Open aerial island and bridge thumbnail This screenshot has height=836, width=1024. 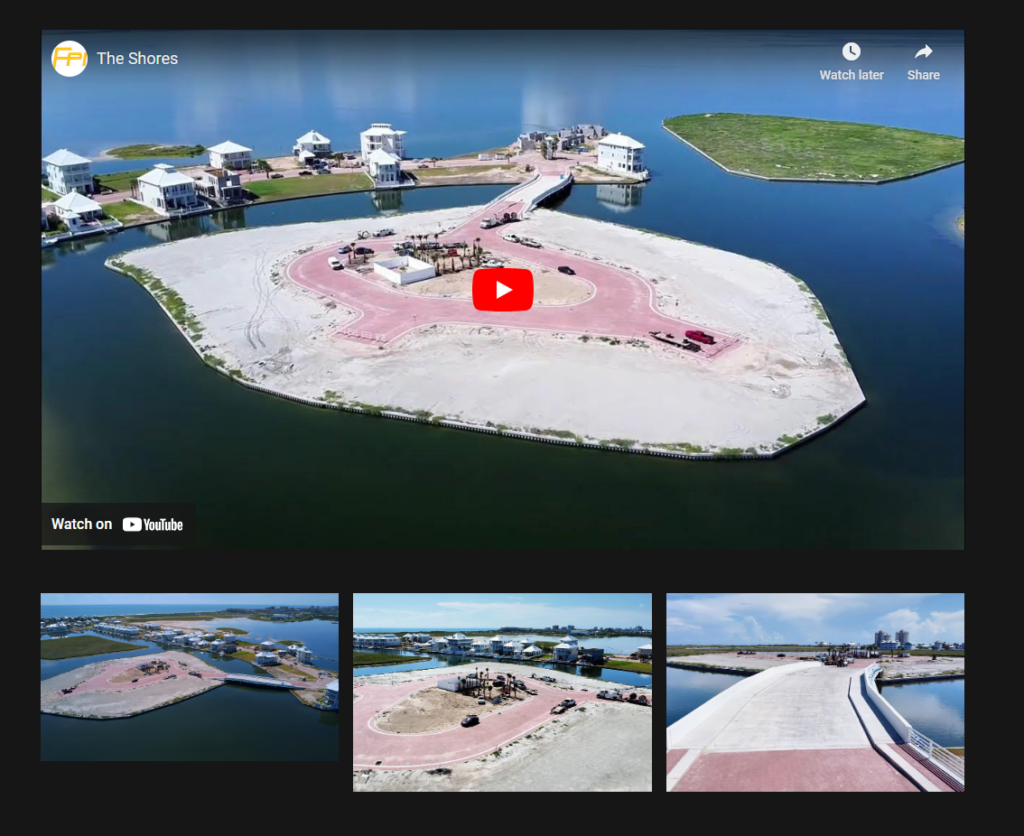189,677
